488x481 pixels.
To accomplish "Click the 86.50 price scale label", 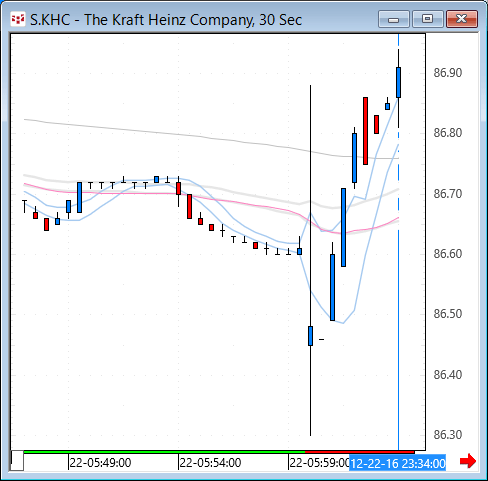I will click(447, 314).
